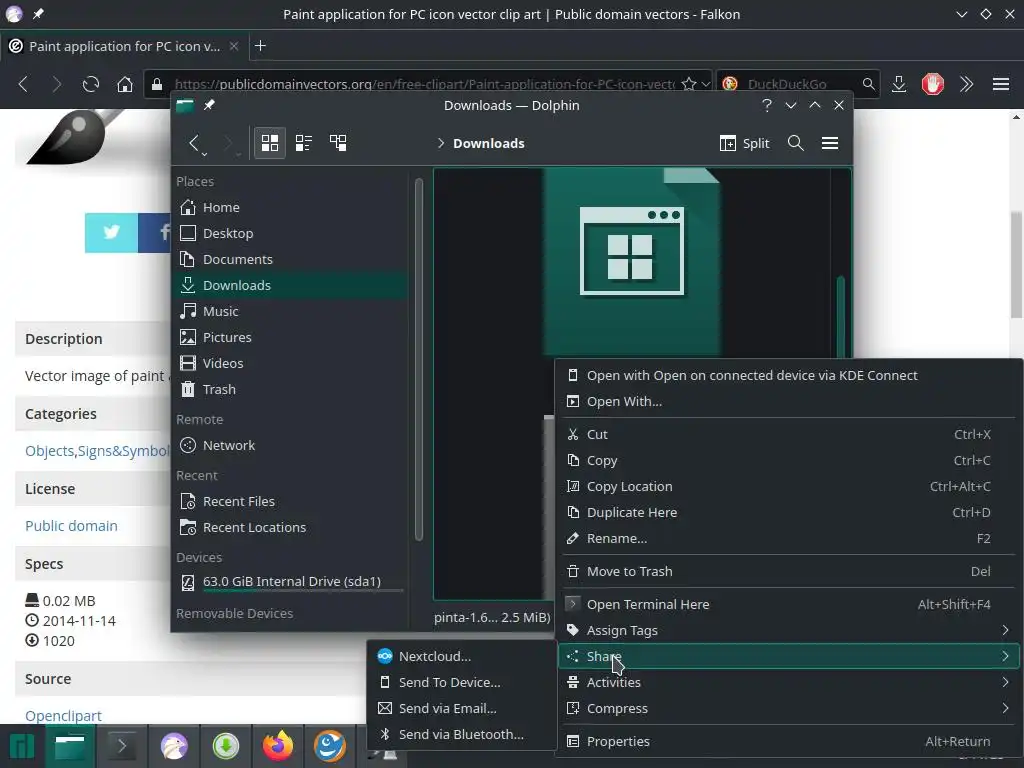Choose Move to Trash
Viewport: 1024px width, 768px height.
tap(789, 571)
